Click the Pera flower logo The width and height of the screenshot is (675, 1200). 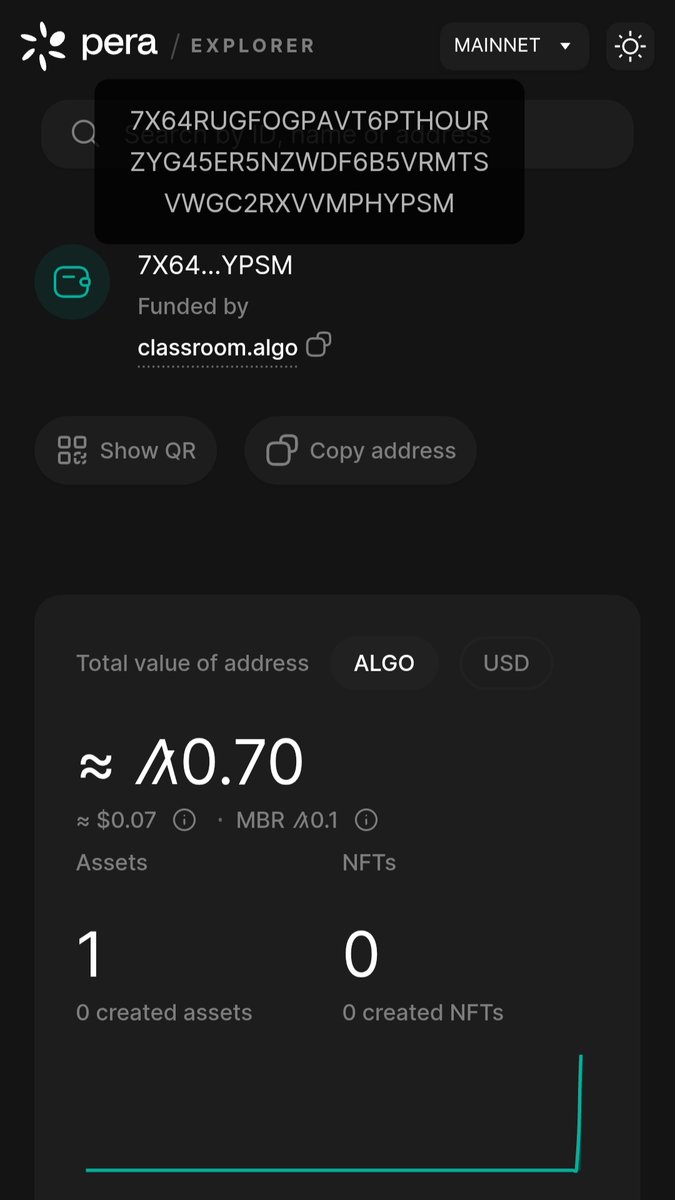44,46
